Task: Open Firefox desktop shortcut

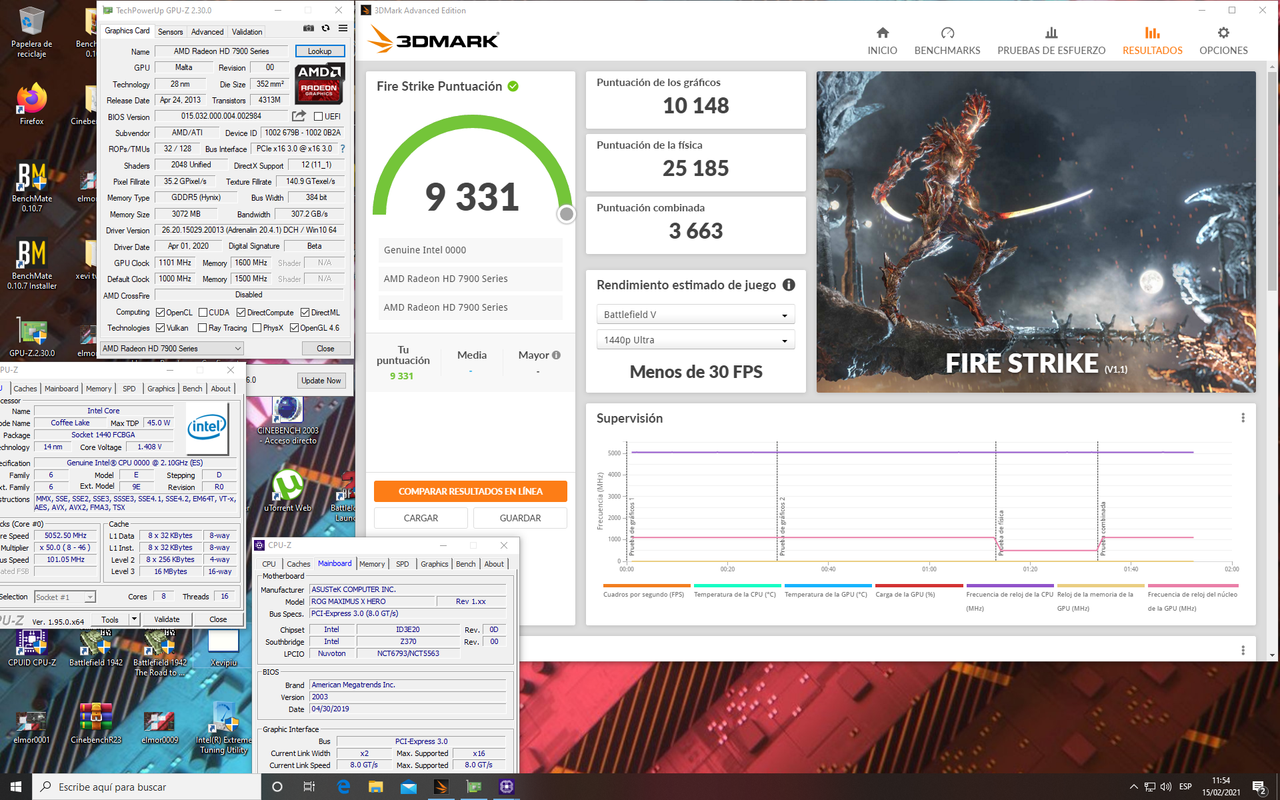Action: pos(32,104)
